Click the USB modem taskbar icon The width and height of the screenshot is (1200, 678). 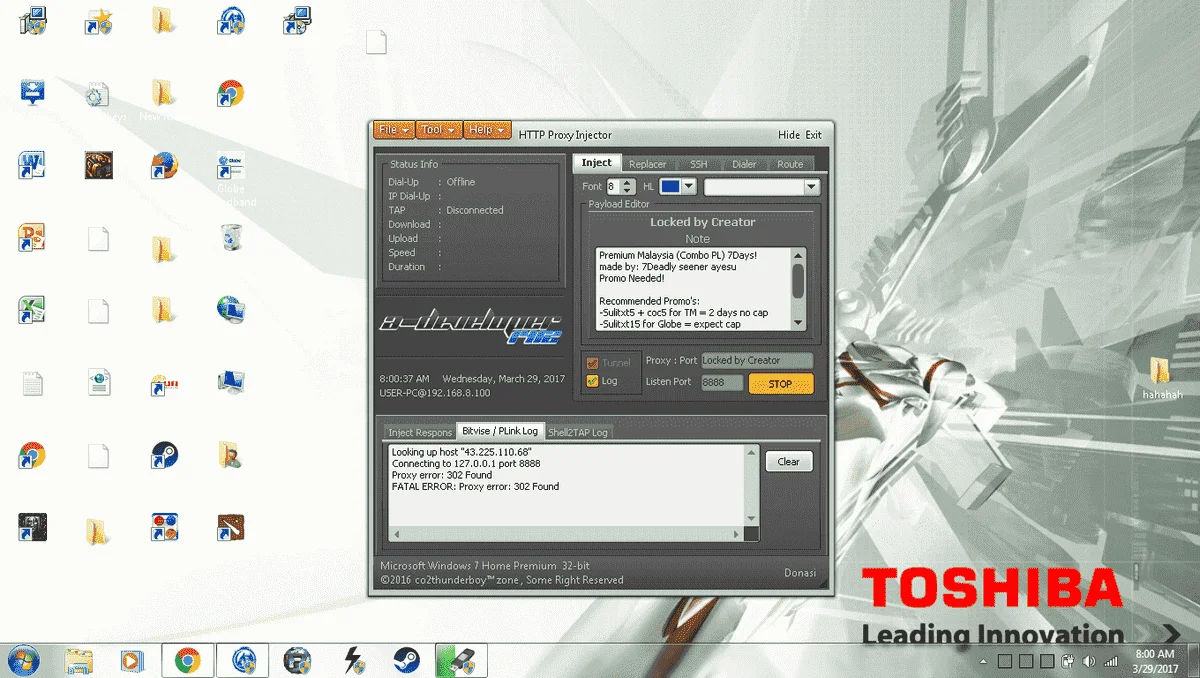(x=460, y=660)
